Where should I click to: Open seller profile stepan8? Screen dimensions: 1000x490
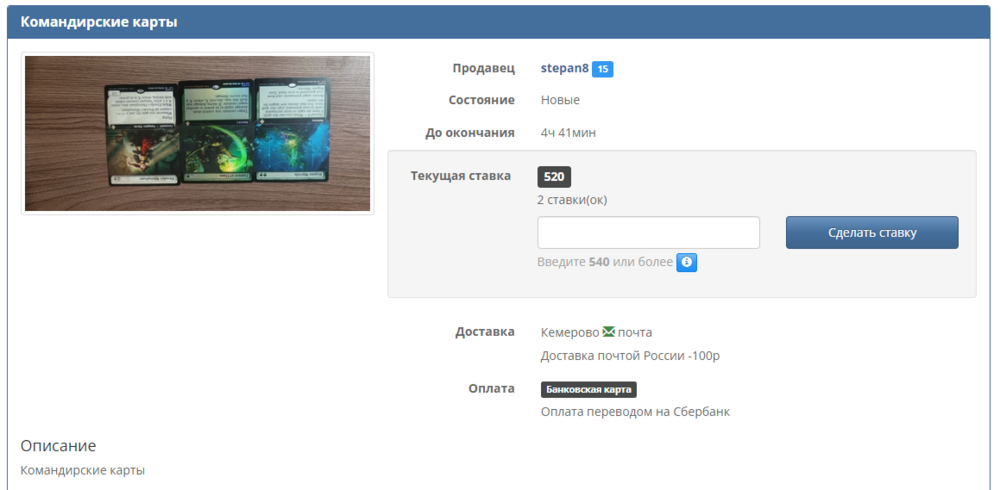pos(564,69)
